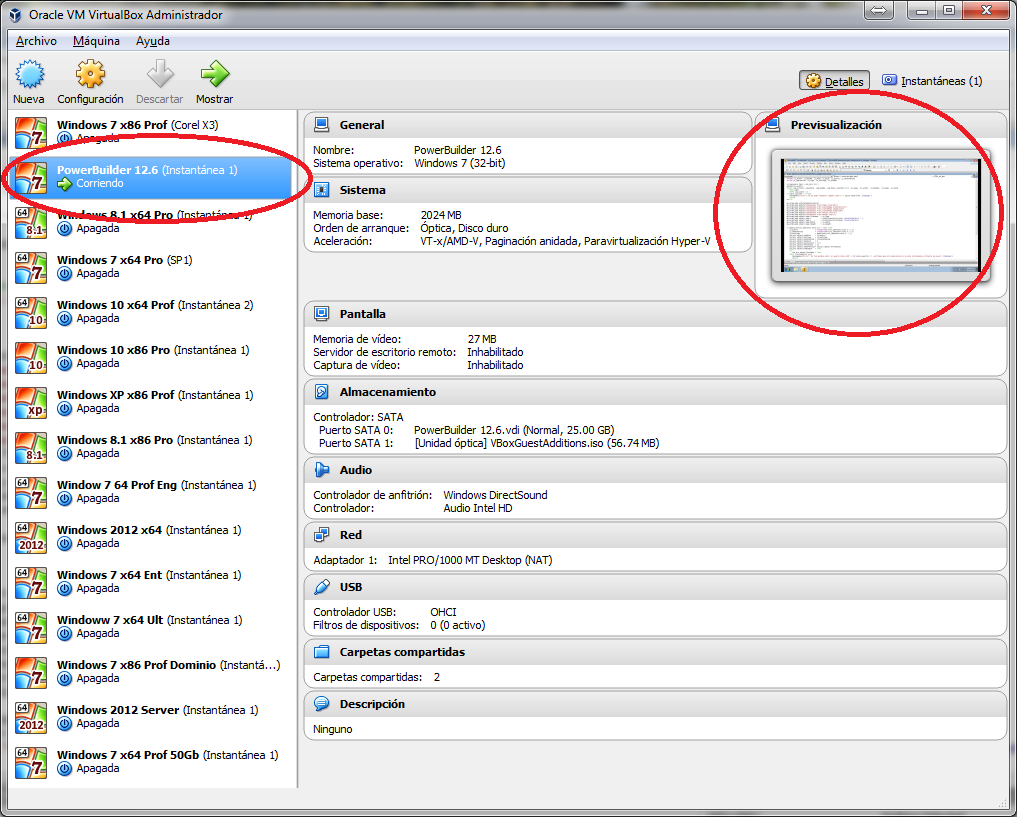Select Window 7 64 Prof Eng machine

pos(152,491)
